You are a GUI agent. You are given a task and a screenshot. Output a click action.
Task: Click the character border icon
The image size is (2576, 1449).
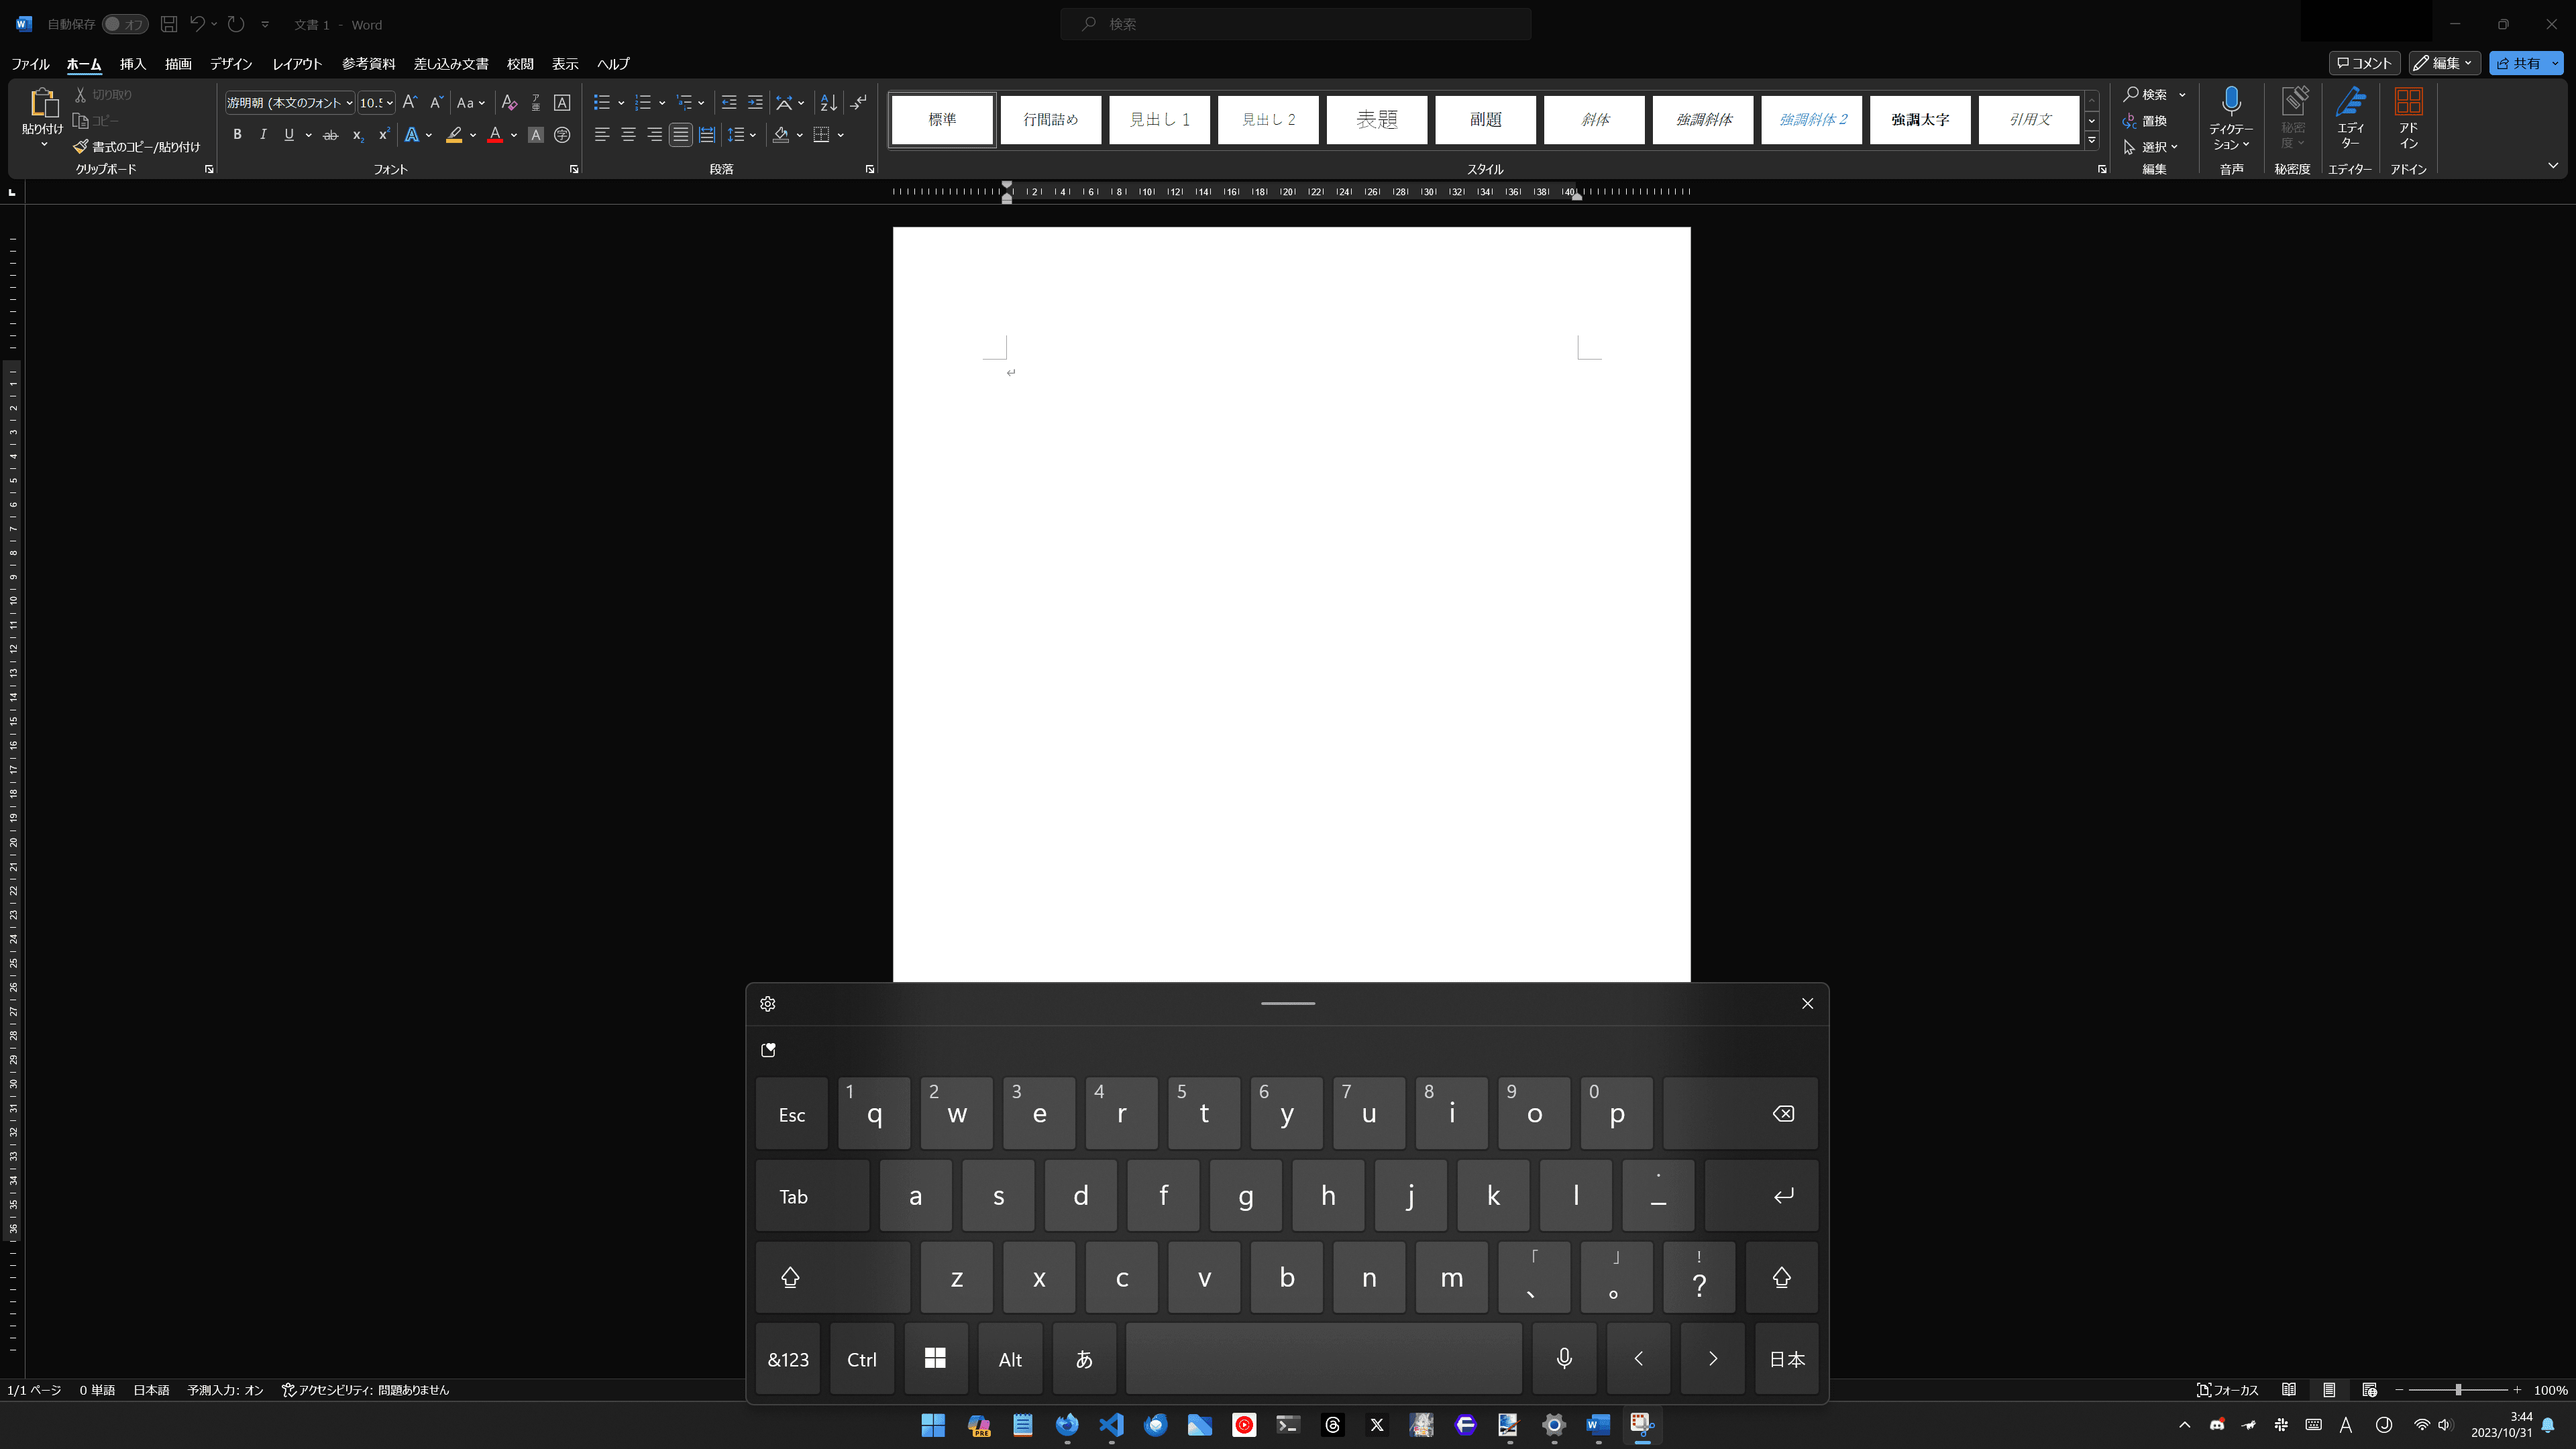click(562, 102)
